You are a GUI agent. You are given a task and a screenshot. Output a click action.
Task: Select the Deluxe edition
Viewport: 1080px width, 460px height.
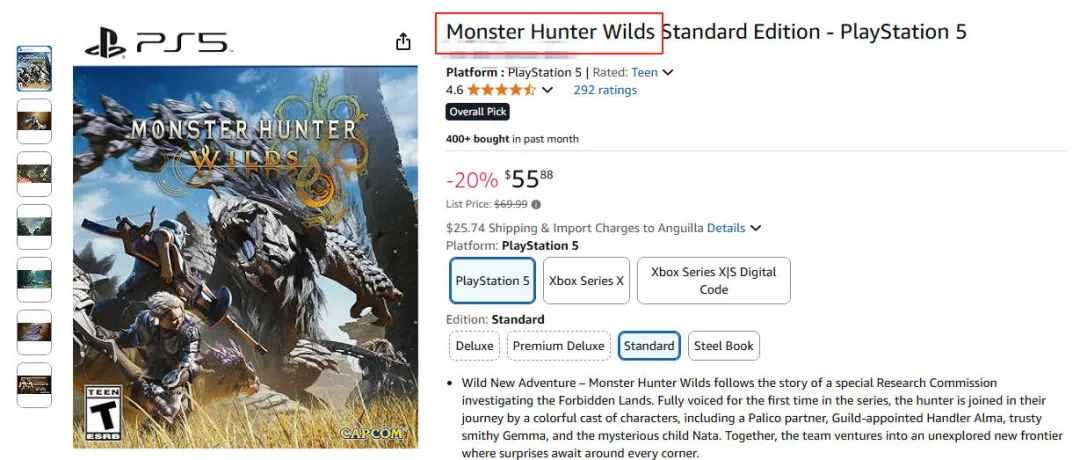click(474, 346)
